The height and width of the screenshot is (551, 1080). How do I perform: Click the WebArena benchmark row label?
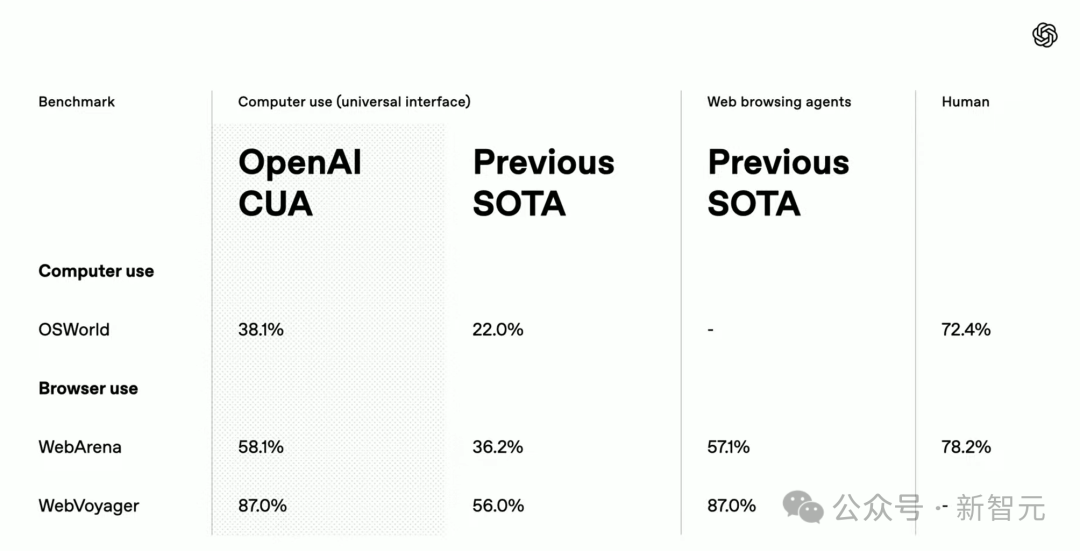80,447
